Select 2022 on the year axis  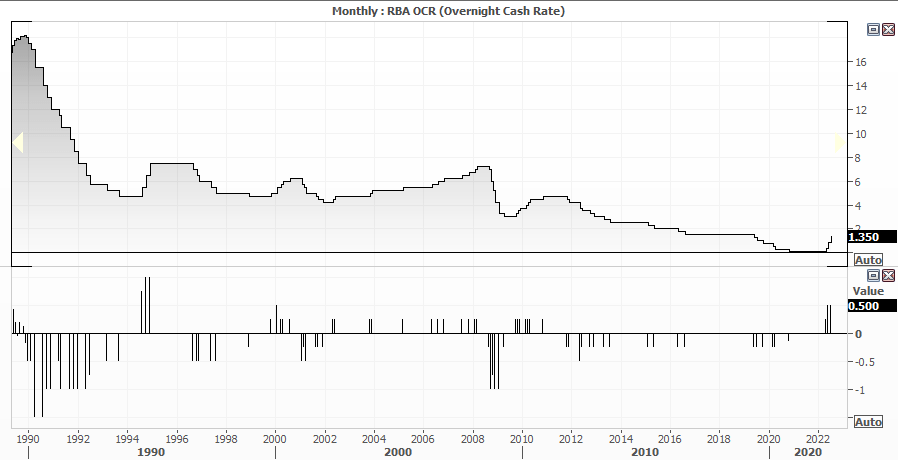(818, 439)
